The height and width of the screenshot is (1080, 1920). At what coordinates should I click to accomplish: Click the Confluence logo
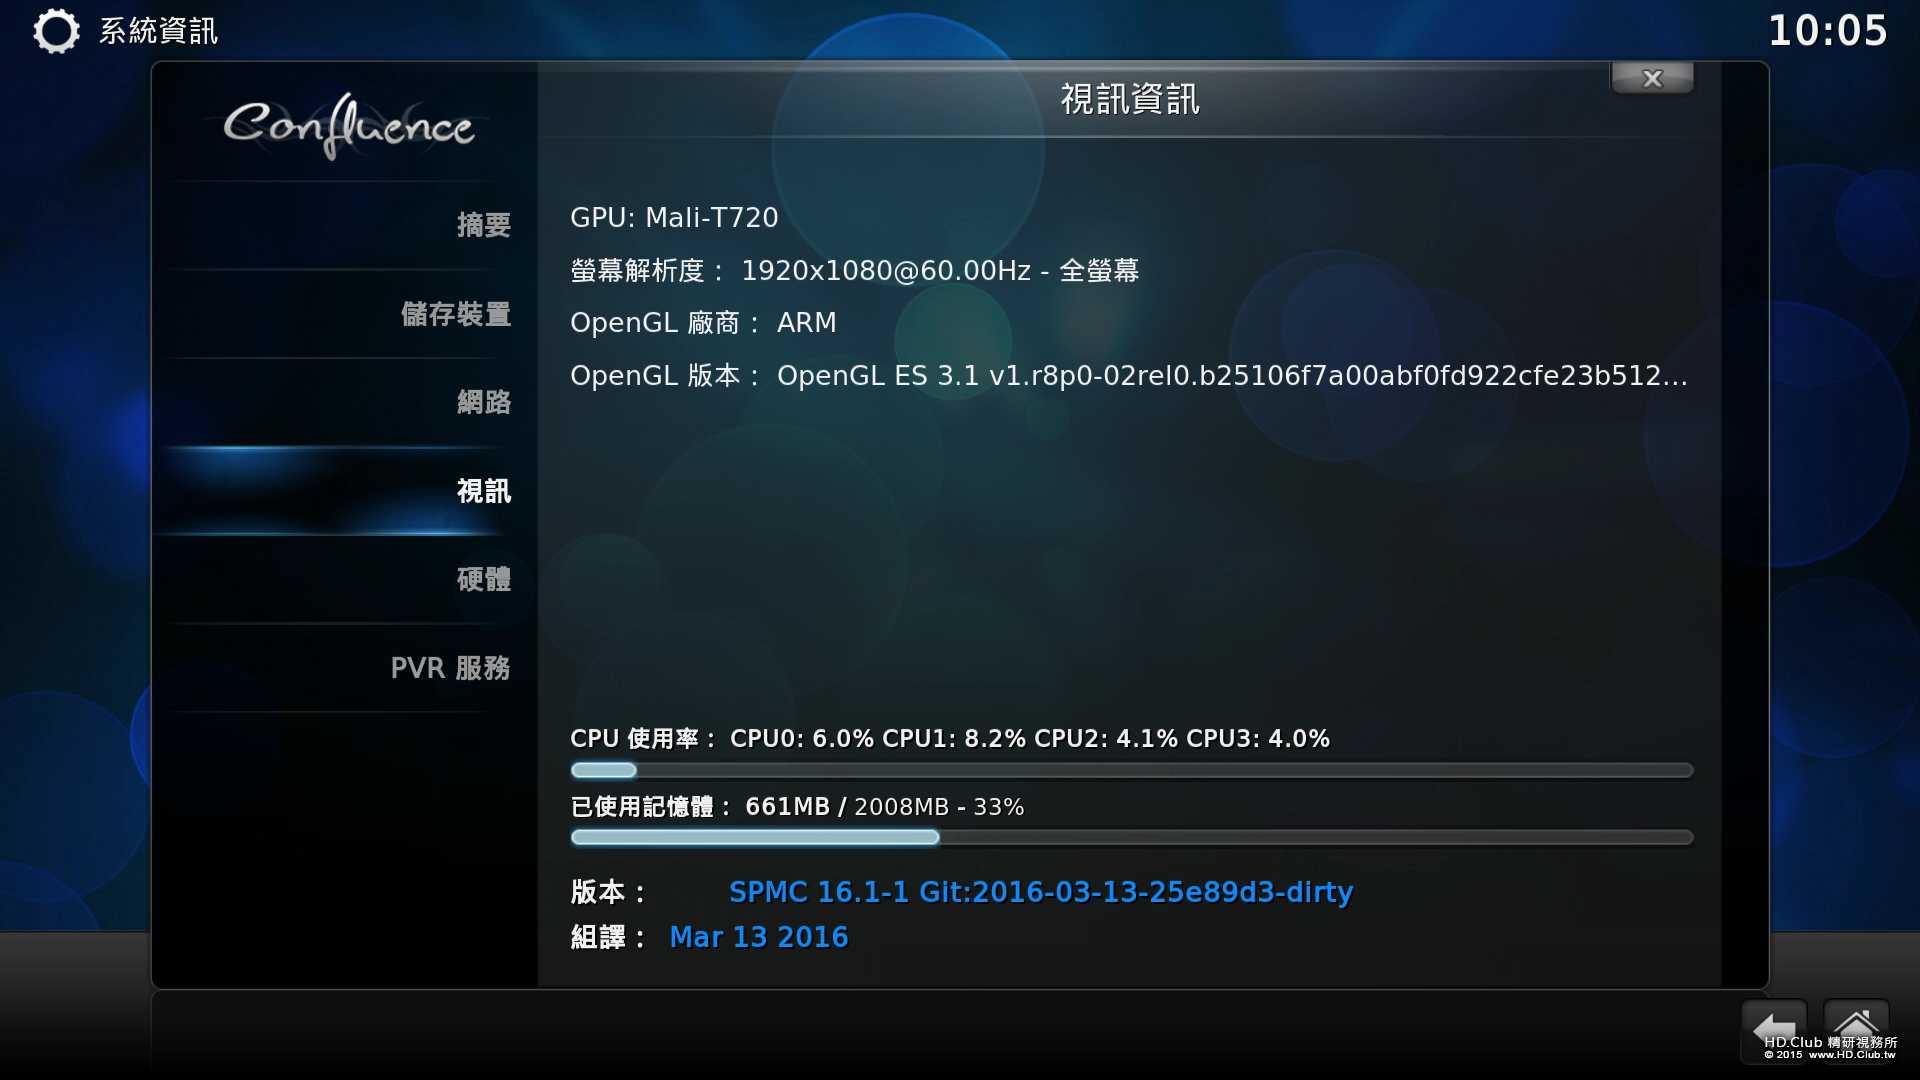348,126
